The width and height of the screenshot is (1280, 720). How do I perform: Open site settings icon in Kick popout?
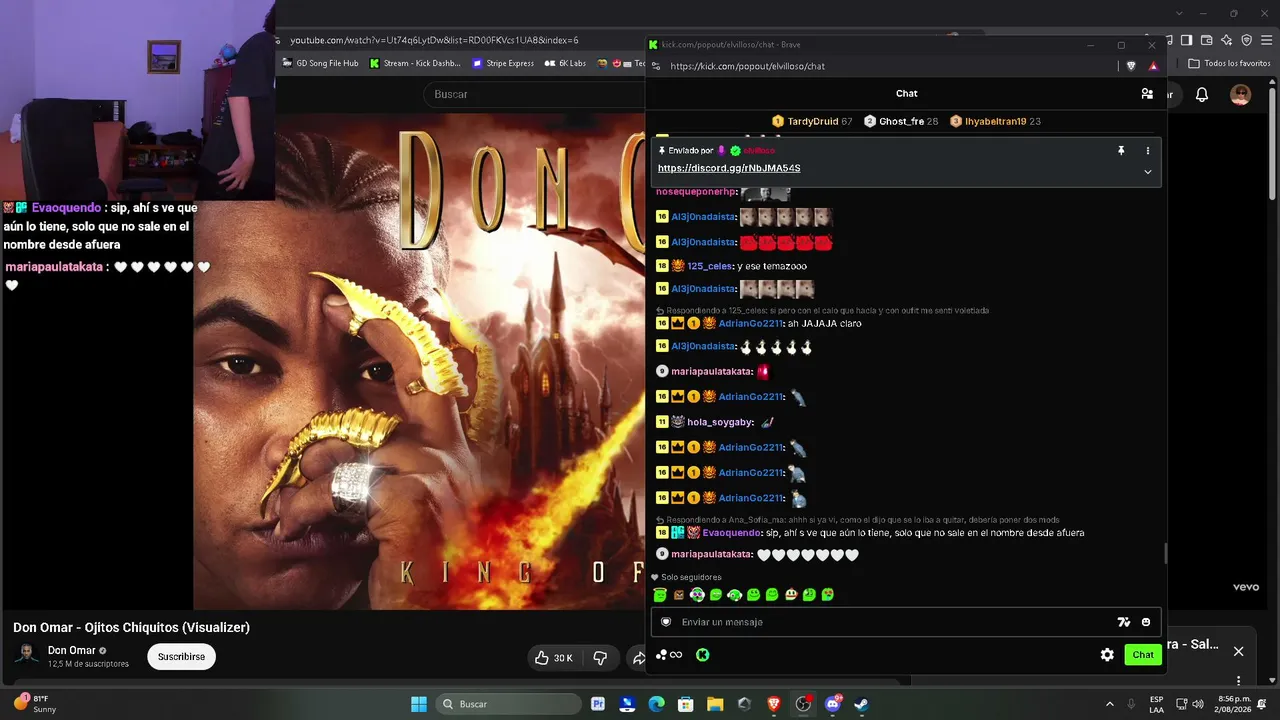pos(656,66)
